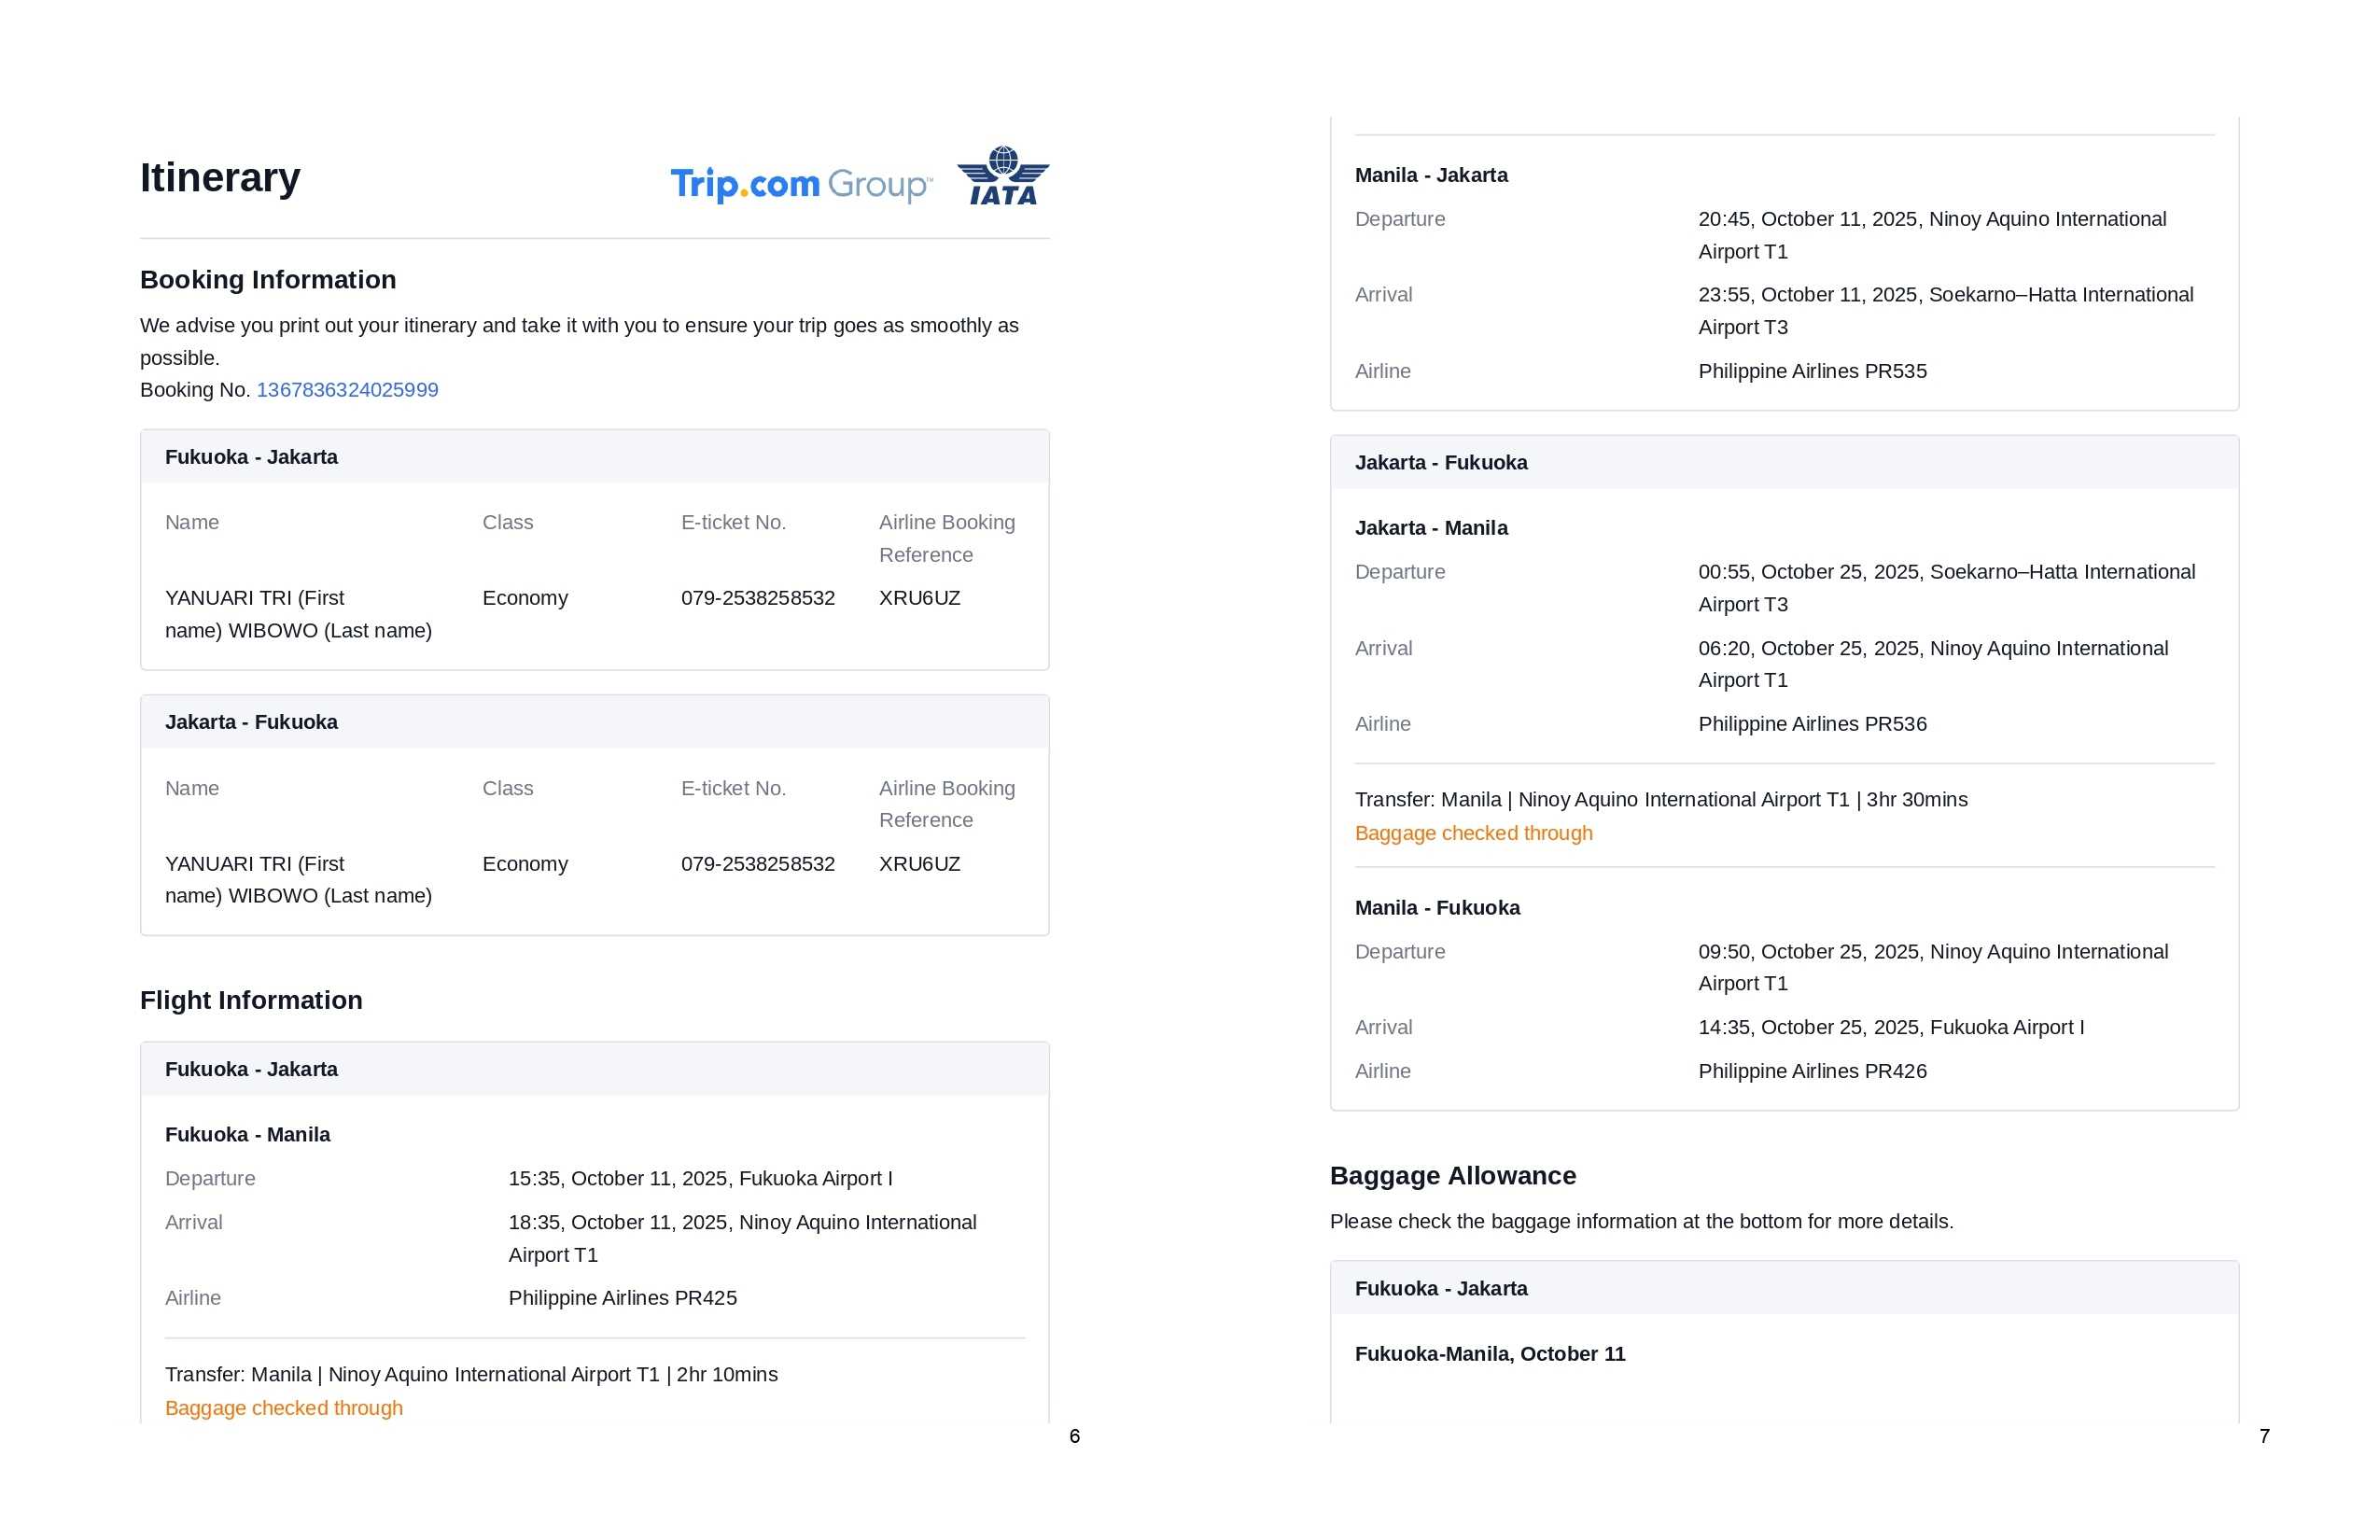Open booking number 1367836324025999 link
This screenshot has width=2380, height=1540.
(x=347, y=390)
